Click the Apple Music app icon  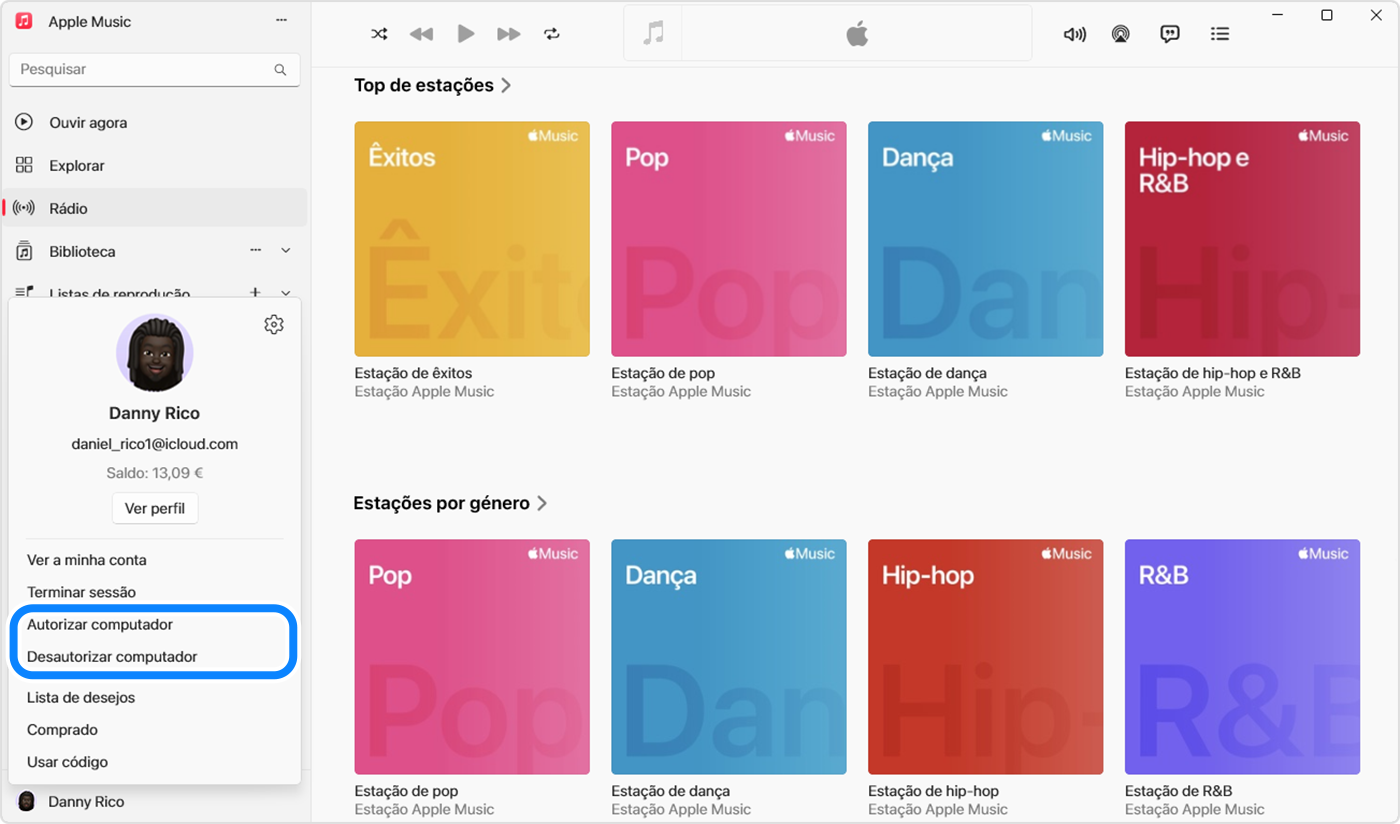(x=25, y=21)
